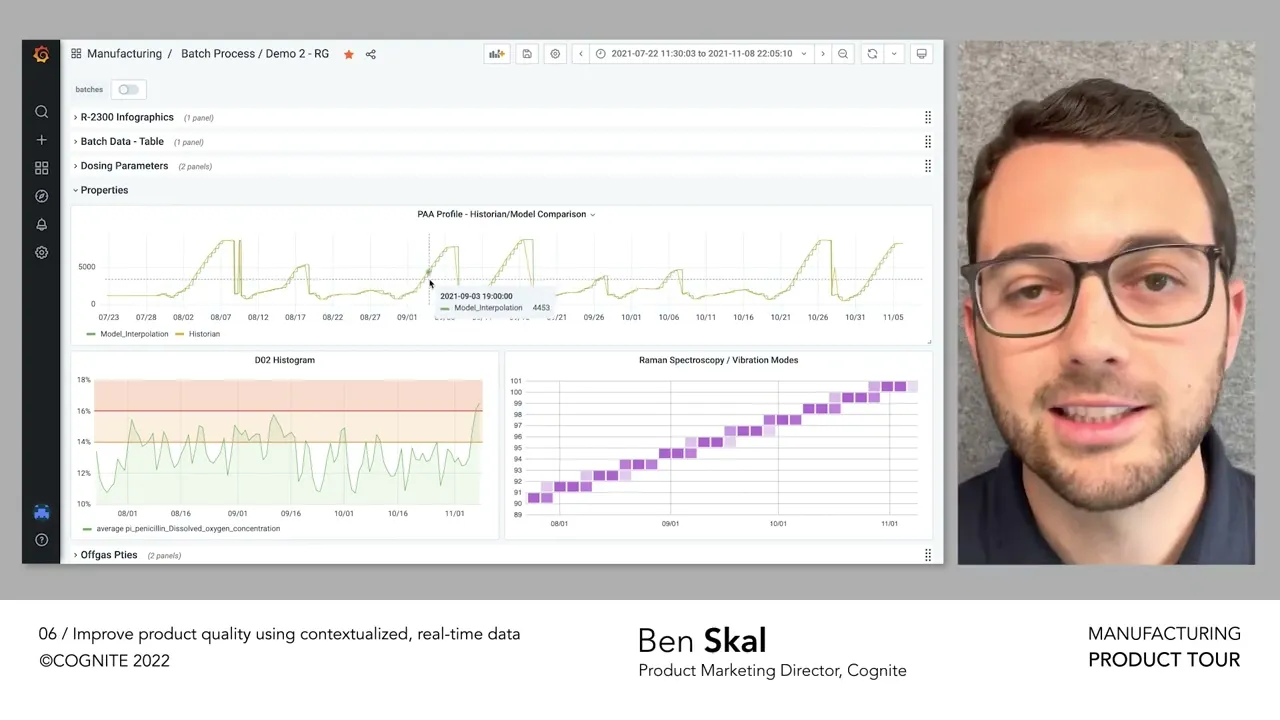Click the '(2 panels)' text beside Dosing Parameters
1280x720 pixels.
tap(195, 167)
